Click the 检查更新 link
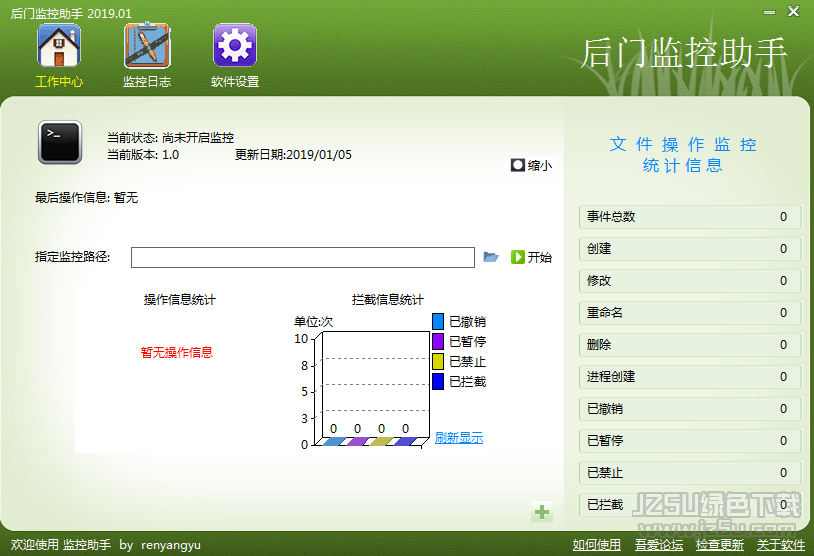 click(x=720, y=545)
